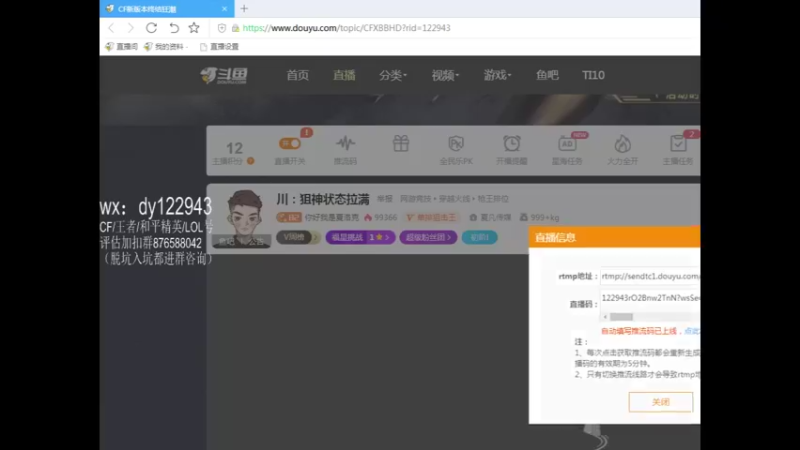Click the scrollbar left arrow under 直播码
This screenshot has height=450, width=800.
pyautogui.click(x=605, y=317)
